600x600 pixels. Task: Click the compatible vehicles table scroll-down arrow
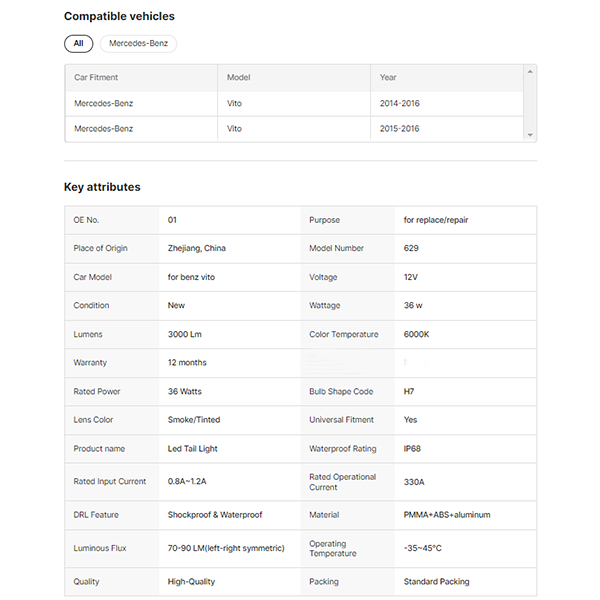coord(531,135)
